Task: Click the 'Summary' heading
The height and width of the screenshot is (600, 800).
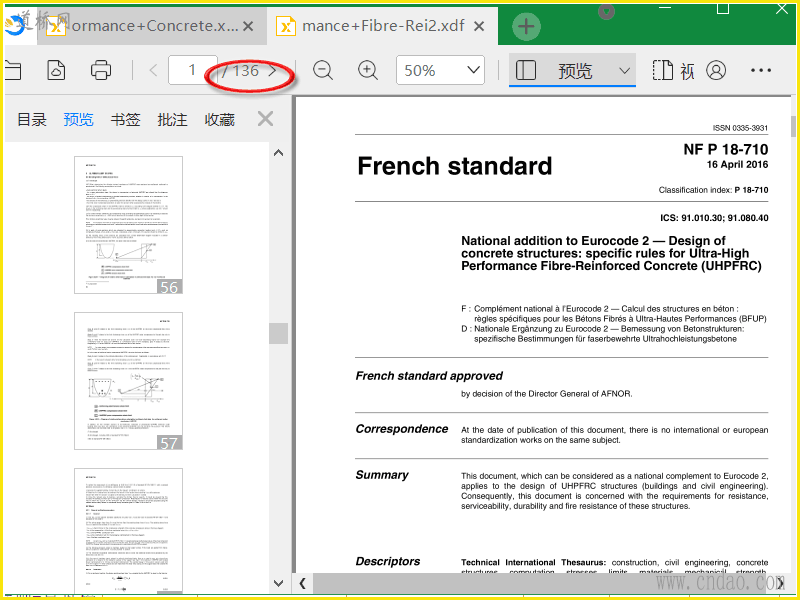Action: click(382, 475)
